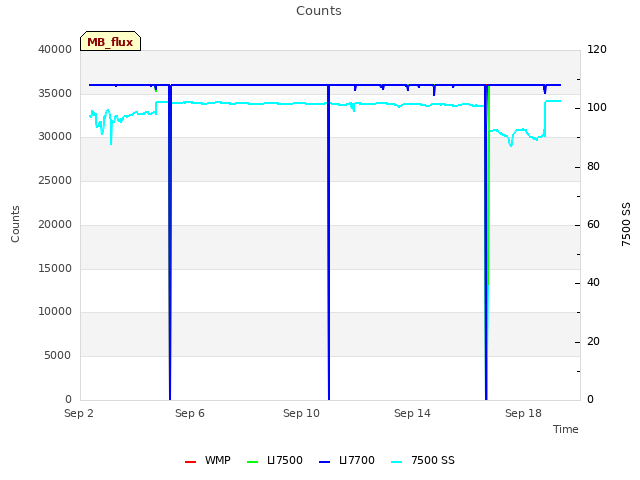Click the 30000 left axis value
640x480 pixels.
[x=55, y=136]
